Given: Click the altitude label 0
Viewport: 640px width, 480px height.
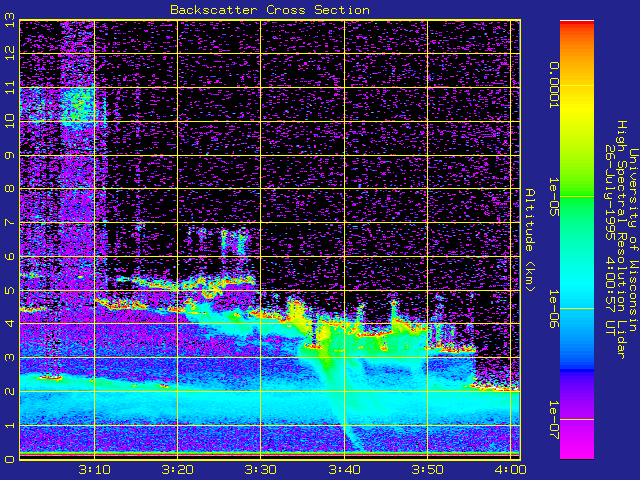Looking at the screenshot, I should pos(9,459).
